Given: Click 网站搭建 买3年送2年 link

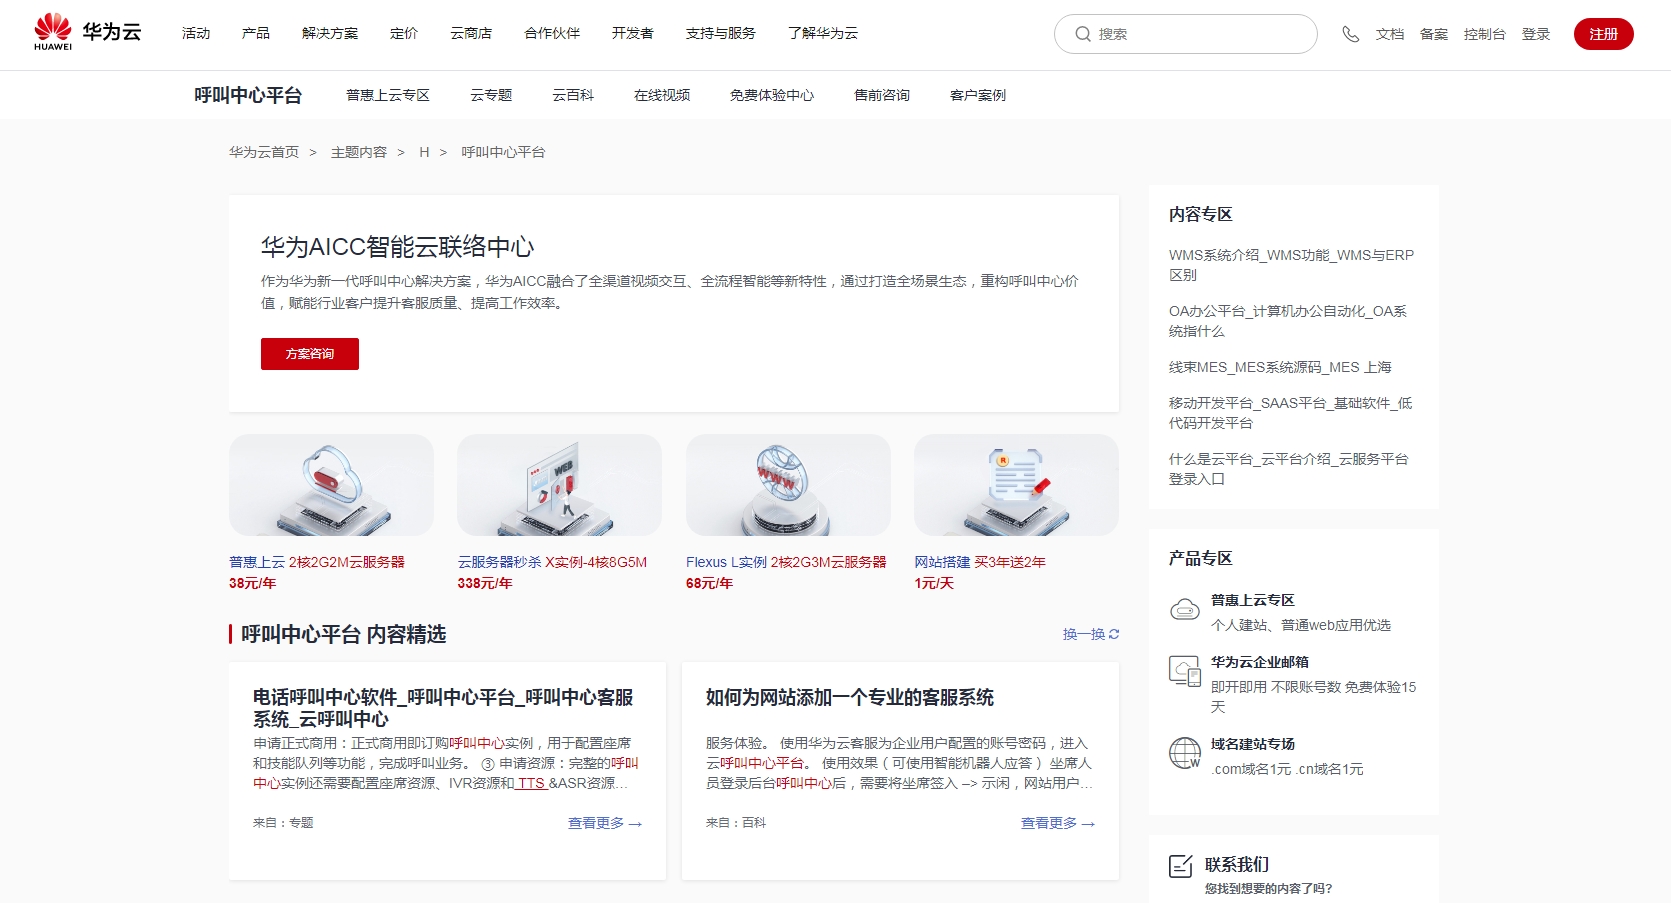Looking at the screenshot, I should point(980,562).
